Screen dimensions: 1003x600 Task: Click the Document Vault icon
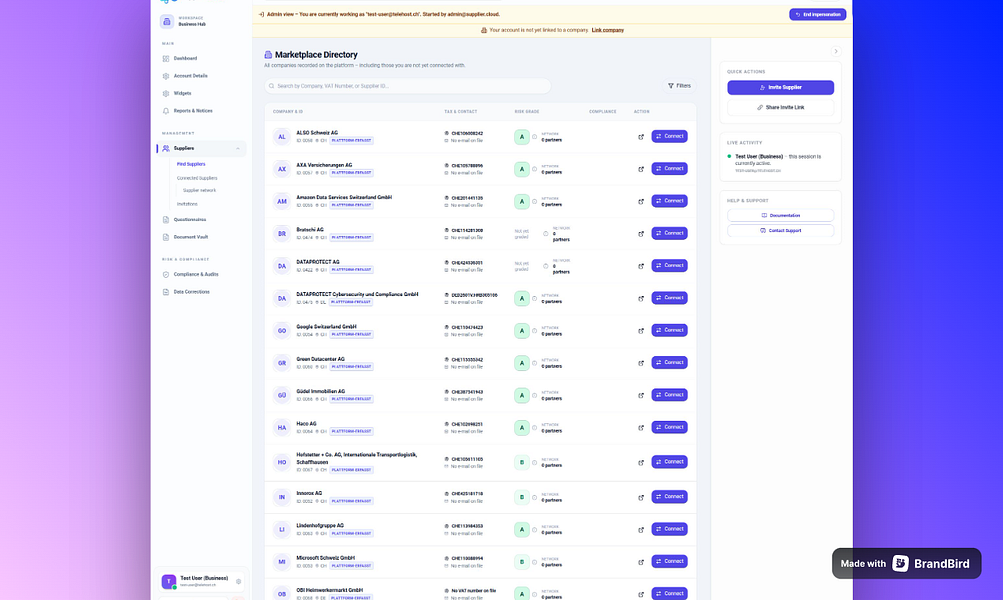(x=166, y=237)
